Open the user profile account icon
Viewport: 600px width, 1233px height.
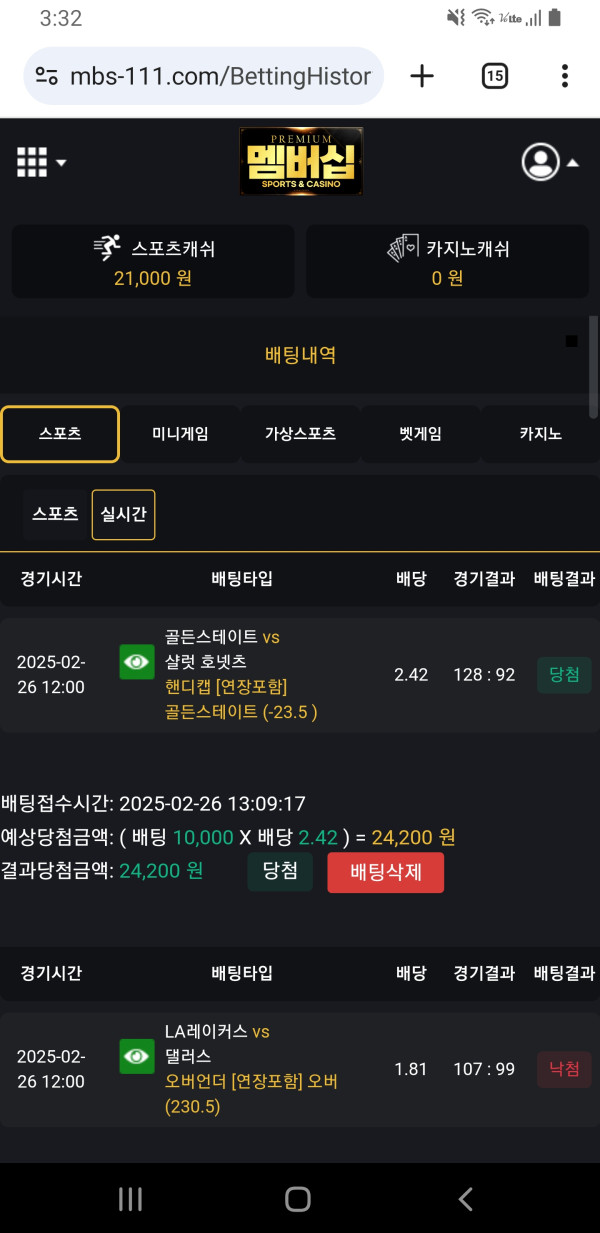(540, 161)
